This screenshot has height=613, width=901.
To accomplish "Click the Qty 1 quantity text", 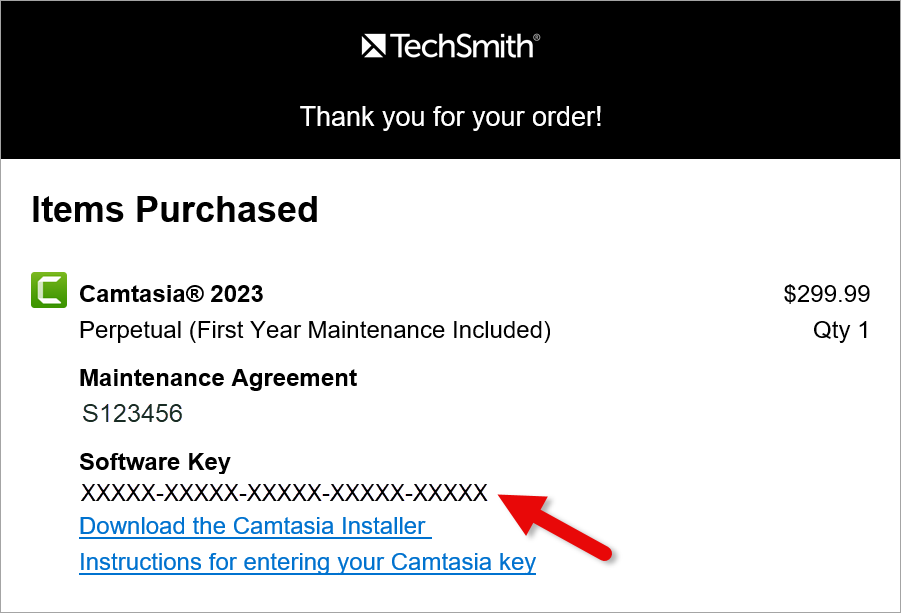I will point(841,330).
